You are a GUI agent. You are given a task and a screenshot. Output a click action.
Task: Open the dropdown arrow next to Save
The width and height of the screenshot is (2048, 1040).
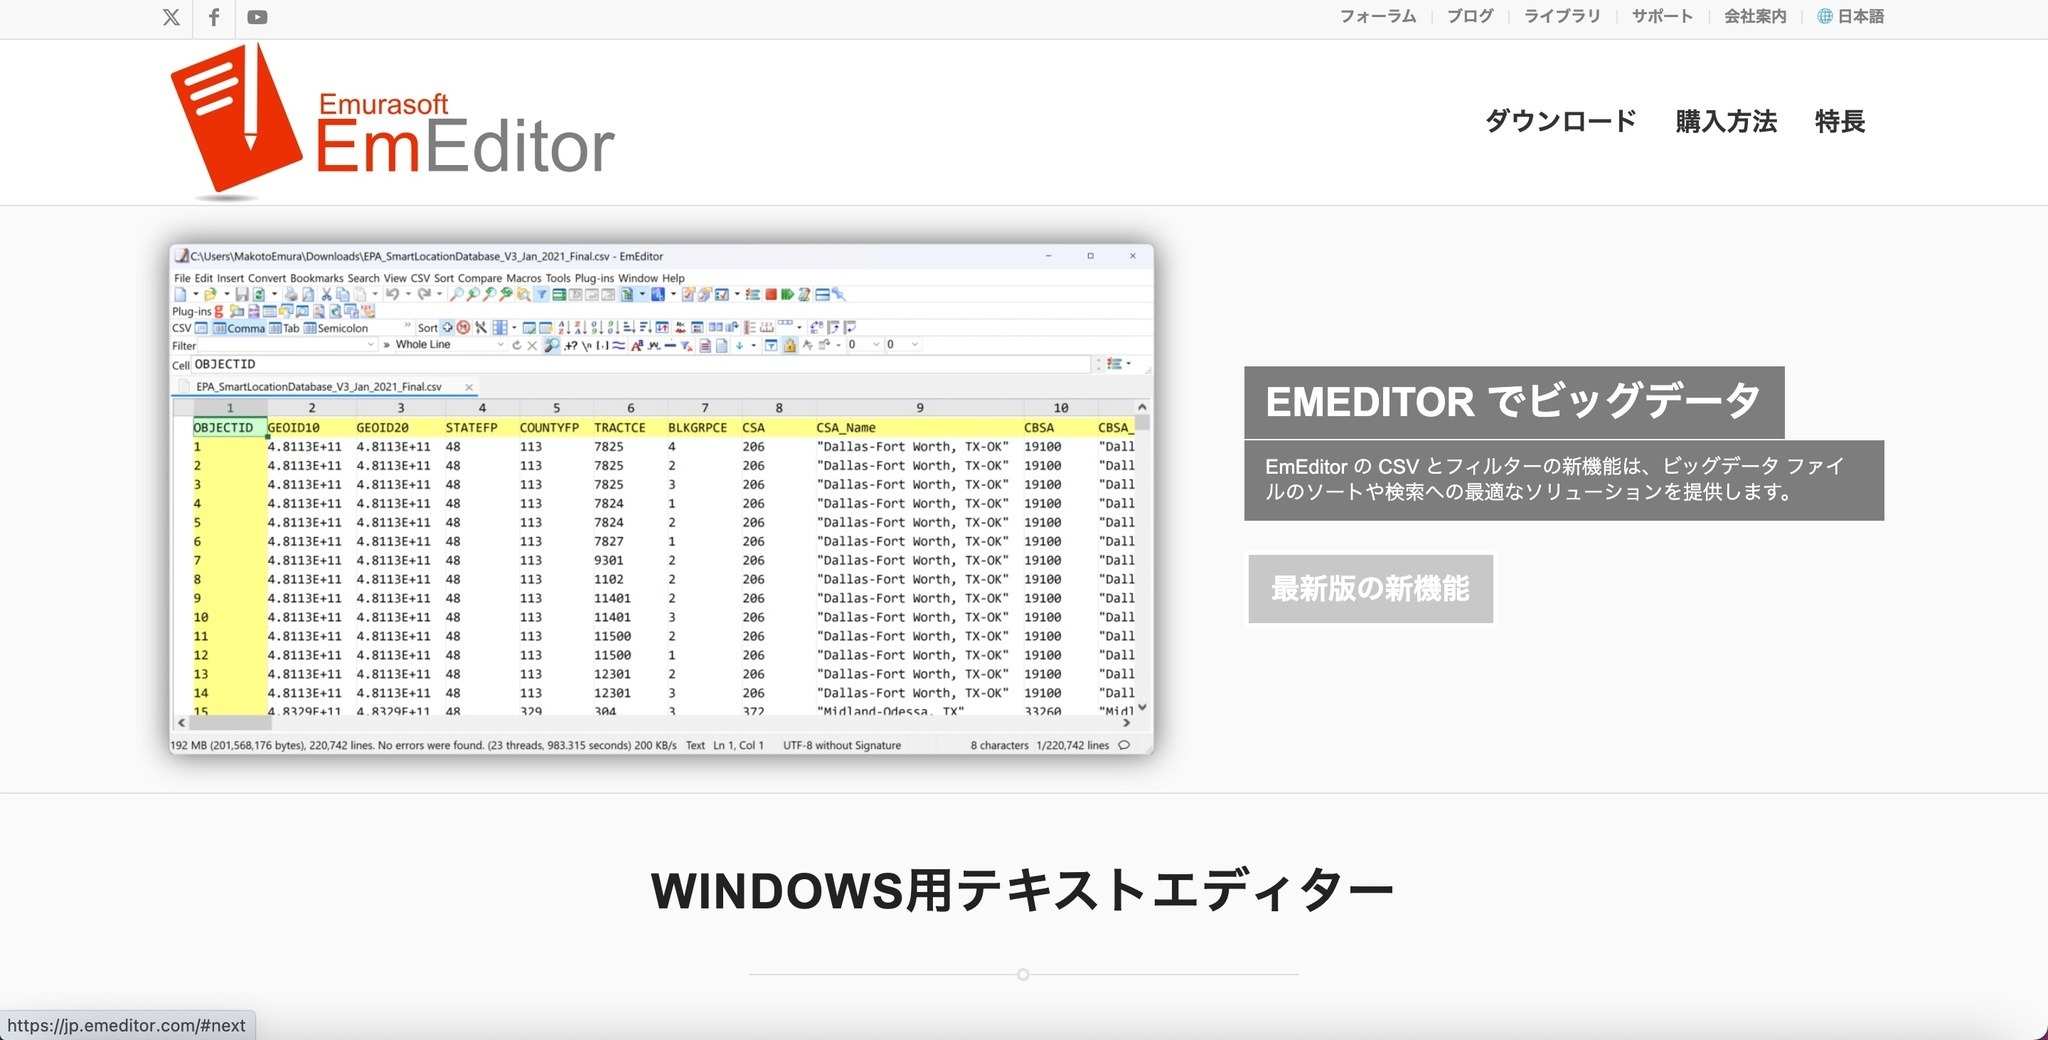273,293
